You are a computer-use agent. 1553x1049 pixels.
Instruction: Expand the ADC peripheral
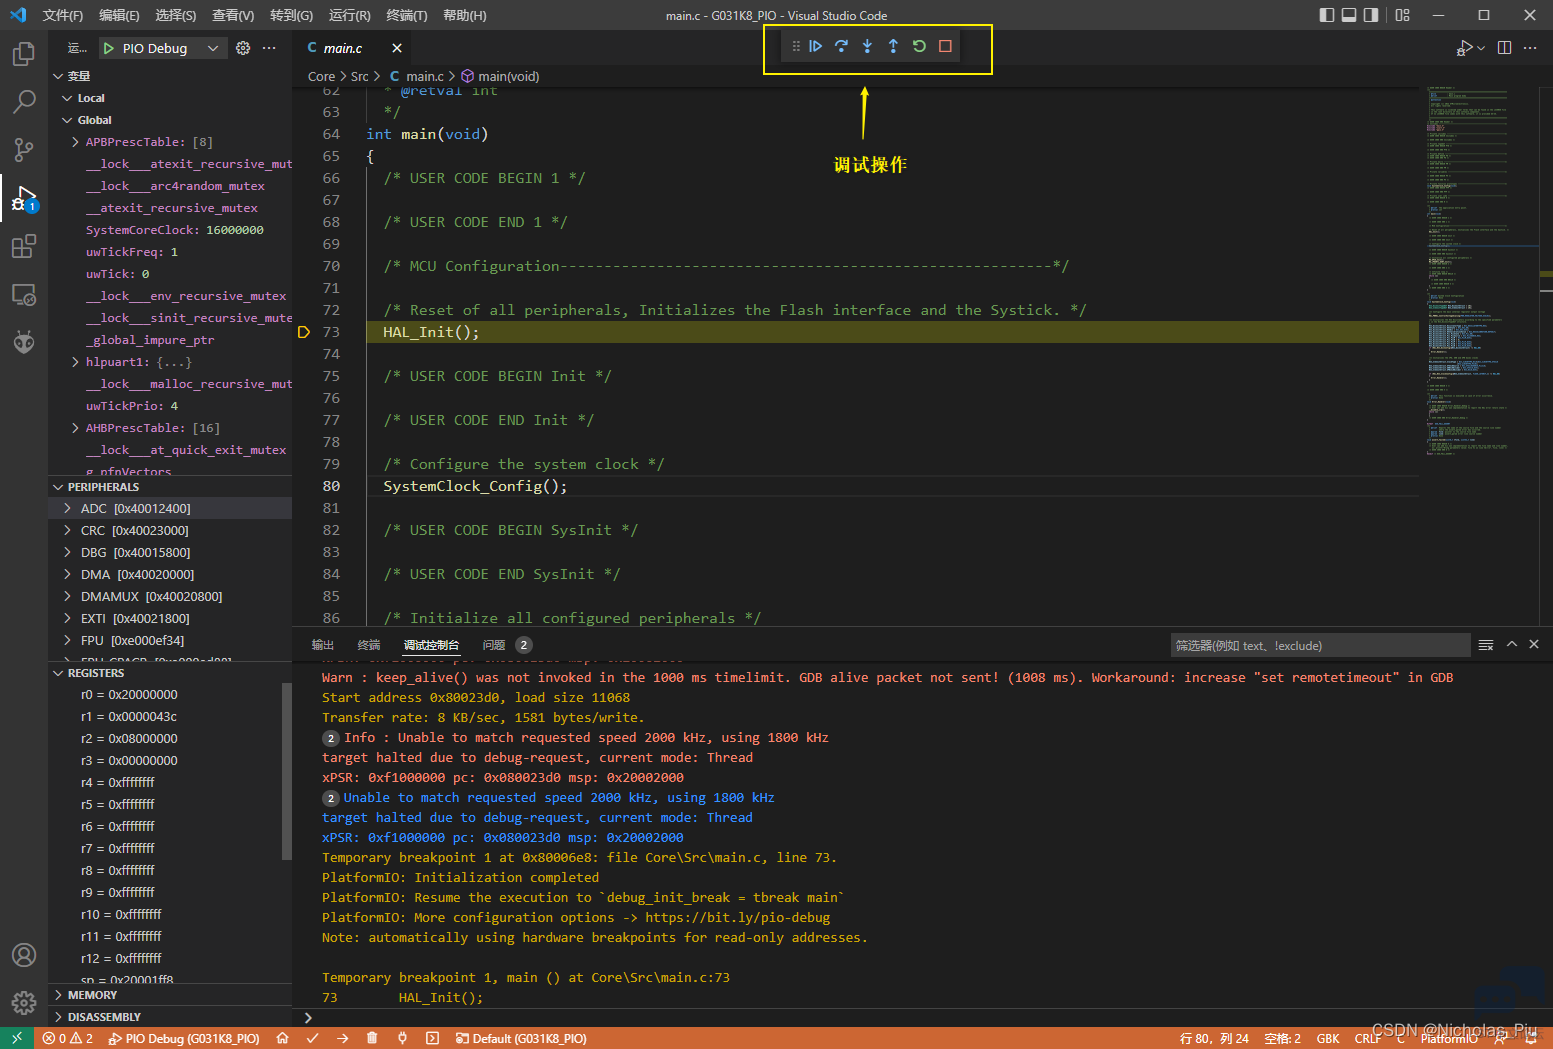(x=67, y=509)
